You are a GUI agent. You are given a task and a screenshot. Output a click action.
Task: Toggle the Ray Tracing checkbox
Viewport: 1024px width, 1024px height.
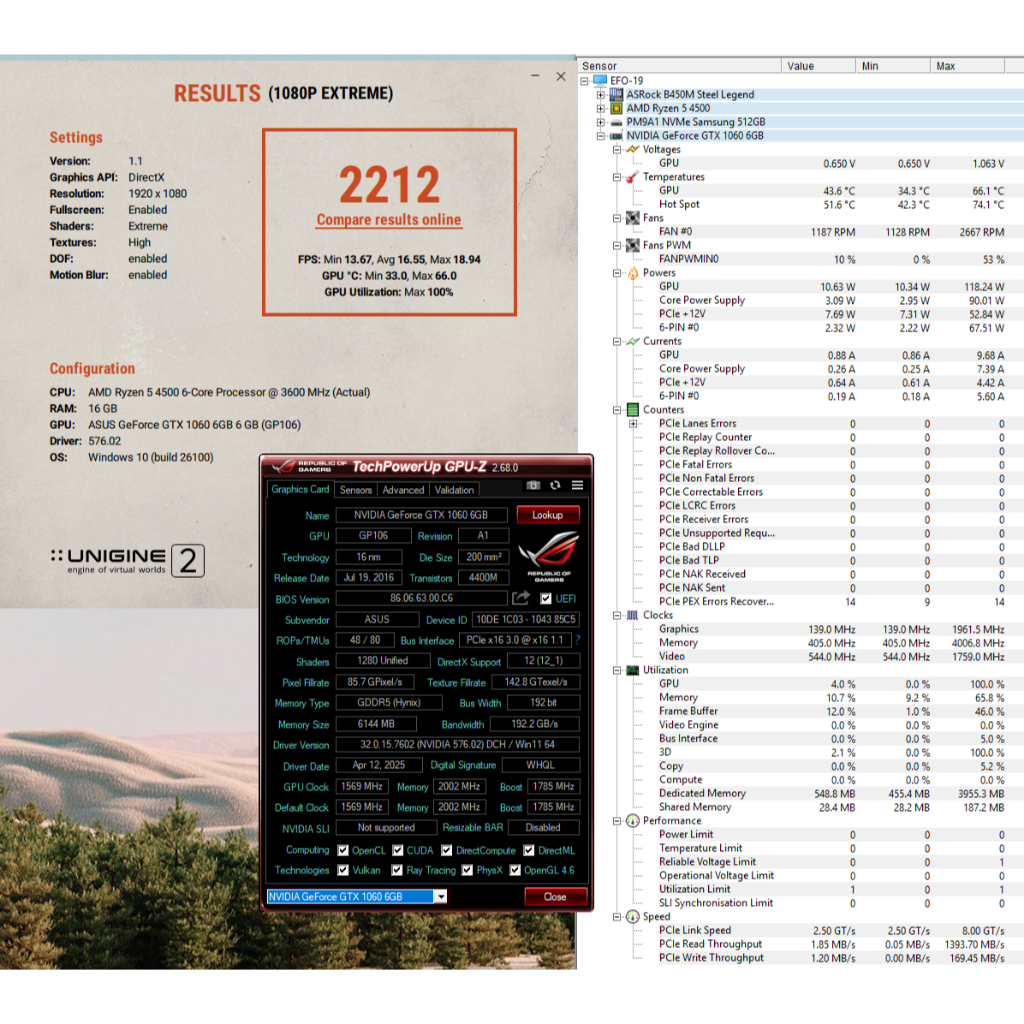pos(398,871)
